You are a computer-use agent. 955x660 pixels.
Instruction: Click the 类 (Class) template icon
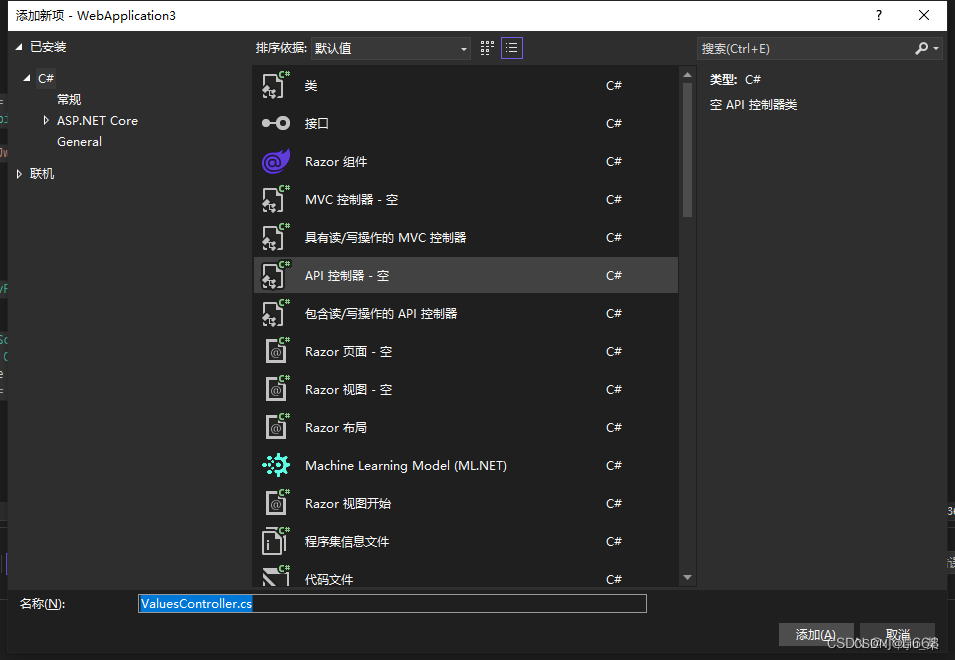pos(275,85)
